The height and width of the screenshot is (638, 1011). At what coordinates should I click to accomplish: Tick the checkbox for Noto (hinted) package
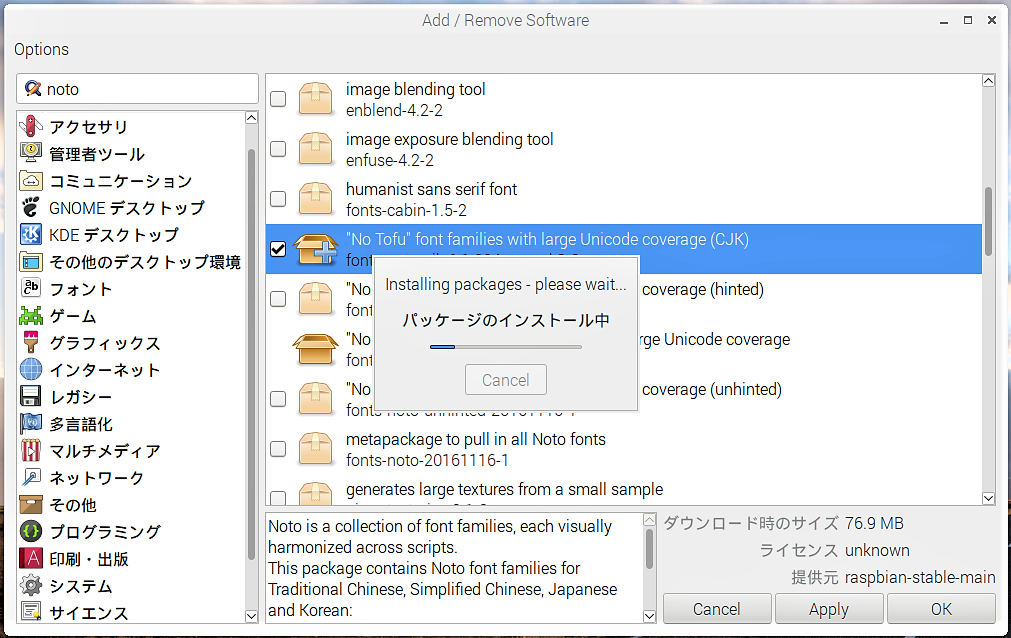[x=278, y=299]
